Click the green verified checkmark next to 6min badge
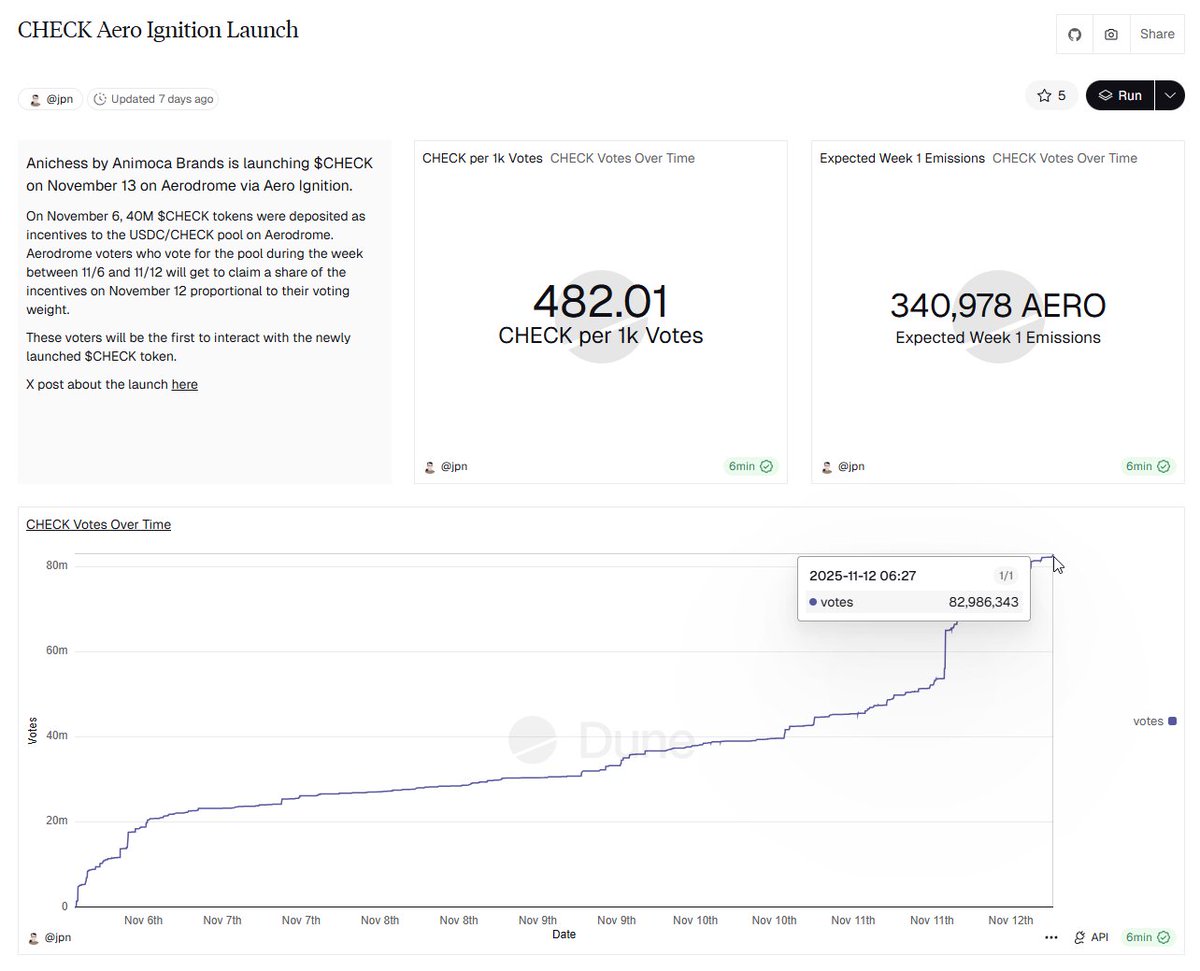Screen dimensions: 1200x971 pyautogui.click(x=767, y=466)
